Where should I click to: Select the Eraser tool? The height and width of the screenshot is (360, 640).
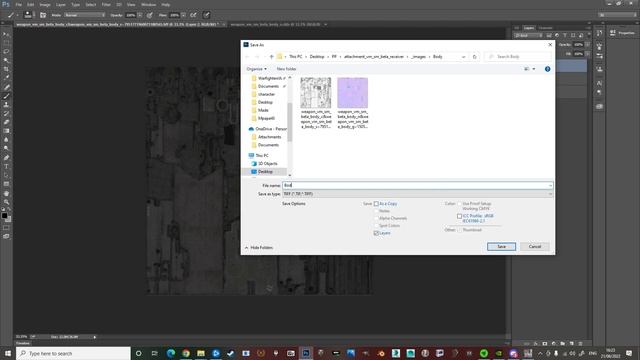coord(6,122)
